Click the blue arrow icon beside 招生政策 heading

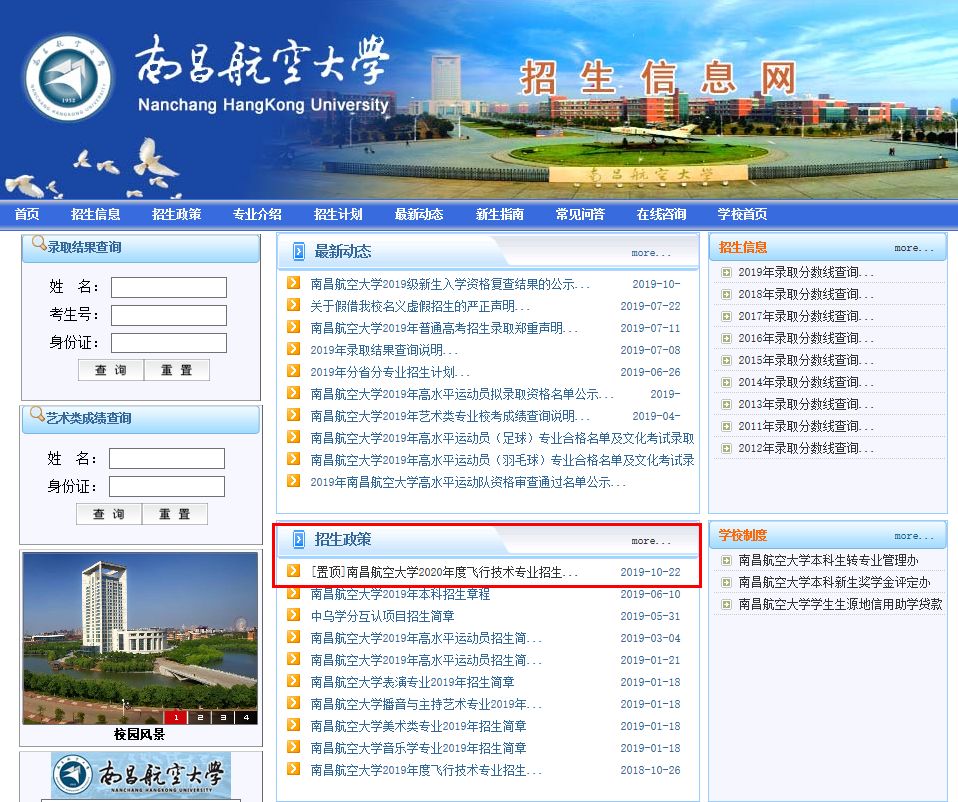(x=299, y=539)
